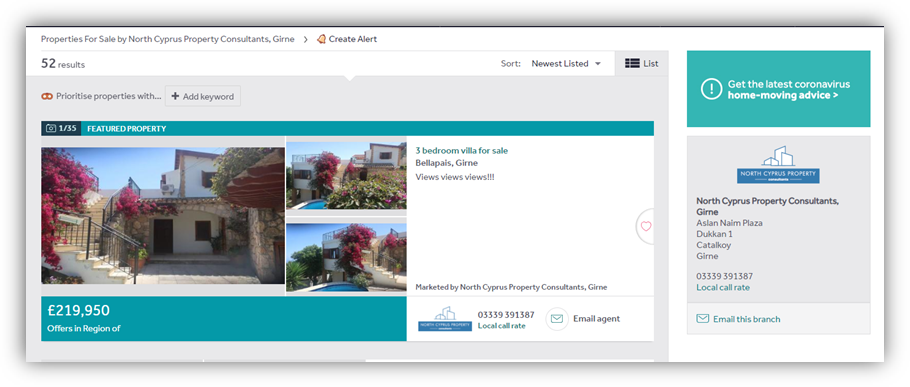
Task: Click the Add keyword button
Action: pyautogui.click(x=203, y=96)
